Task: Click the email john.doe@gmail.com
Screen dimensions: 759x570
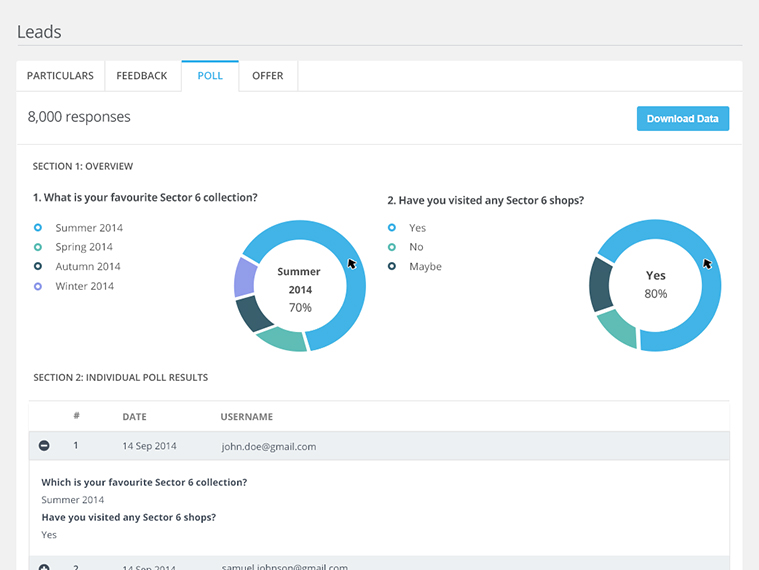Action: pyautogui.click(x=269, y=447)
